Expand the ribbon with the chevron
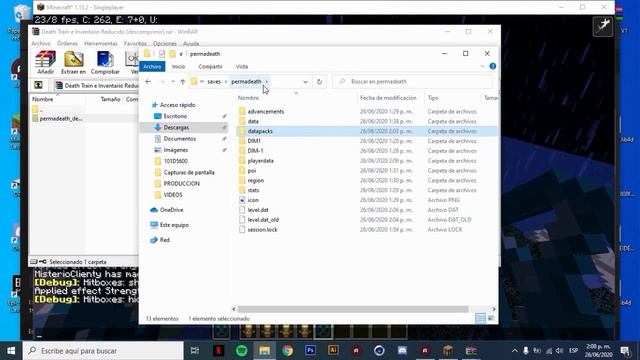Image resolution: width=640 pixels, height=360 pixels. click(x=482, y=66)
